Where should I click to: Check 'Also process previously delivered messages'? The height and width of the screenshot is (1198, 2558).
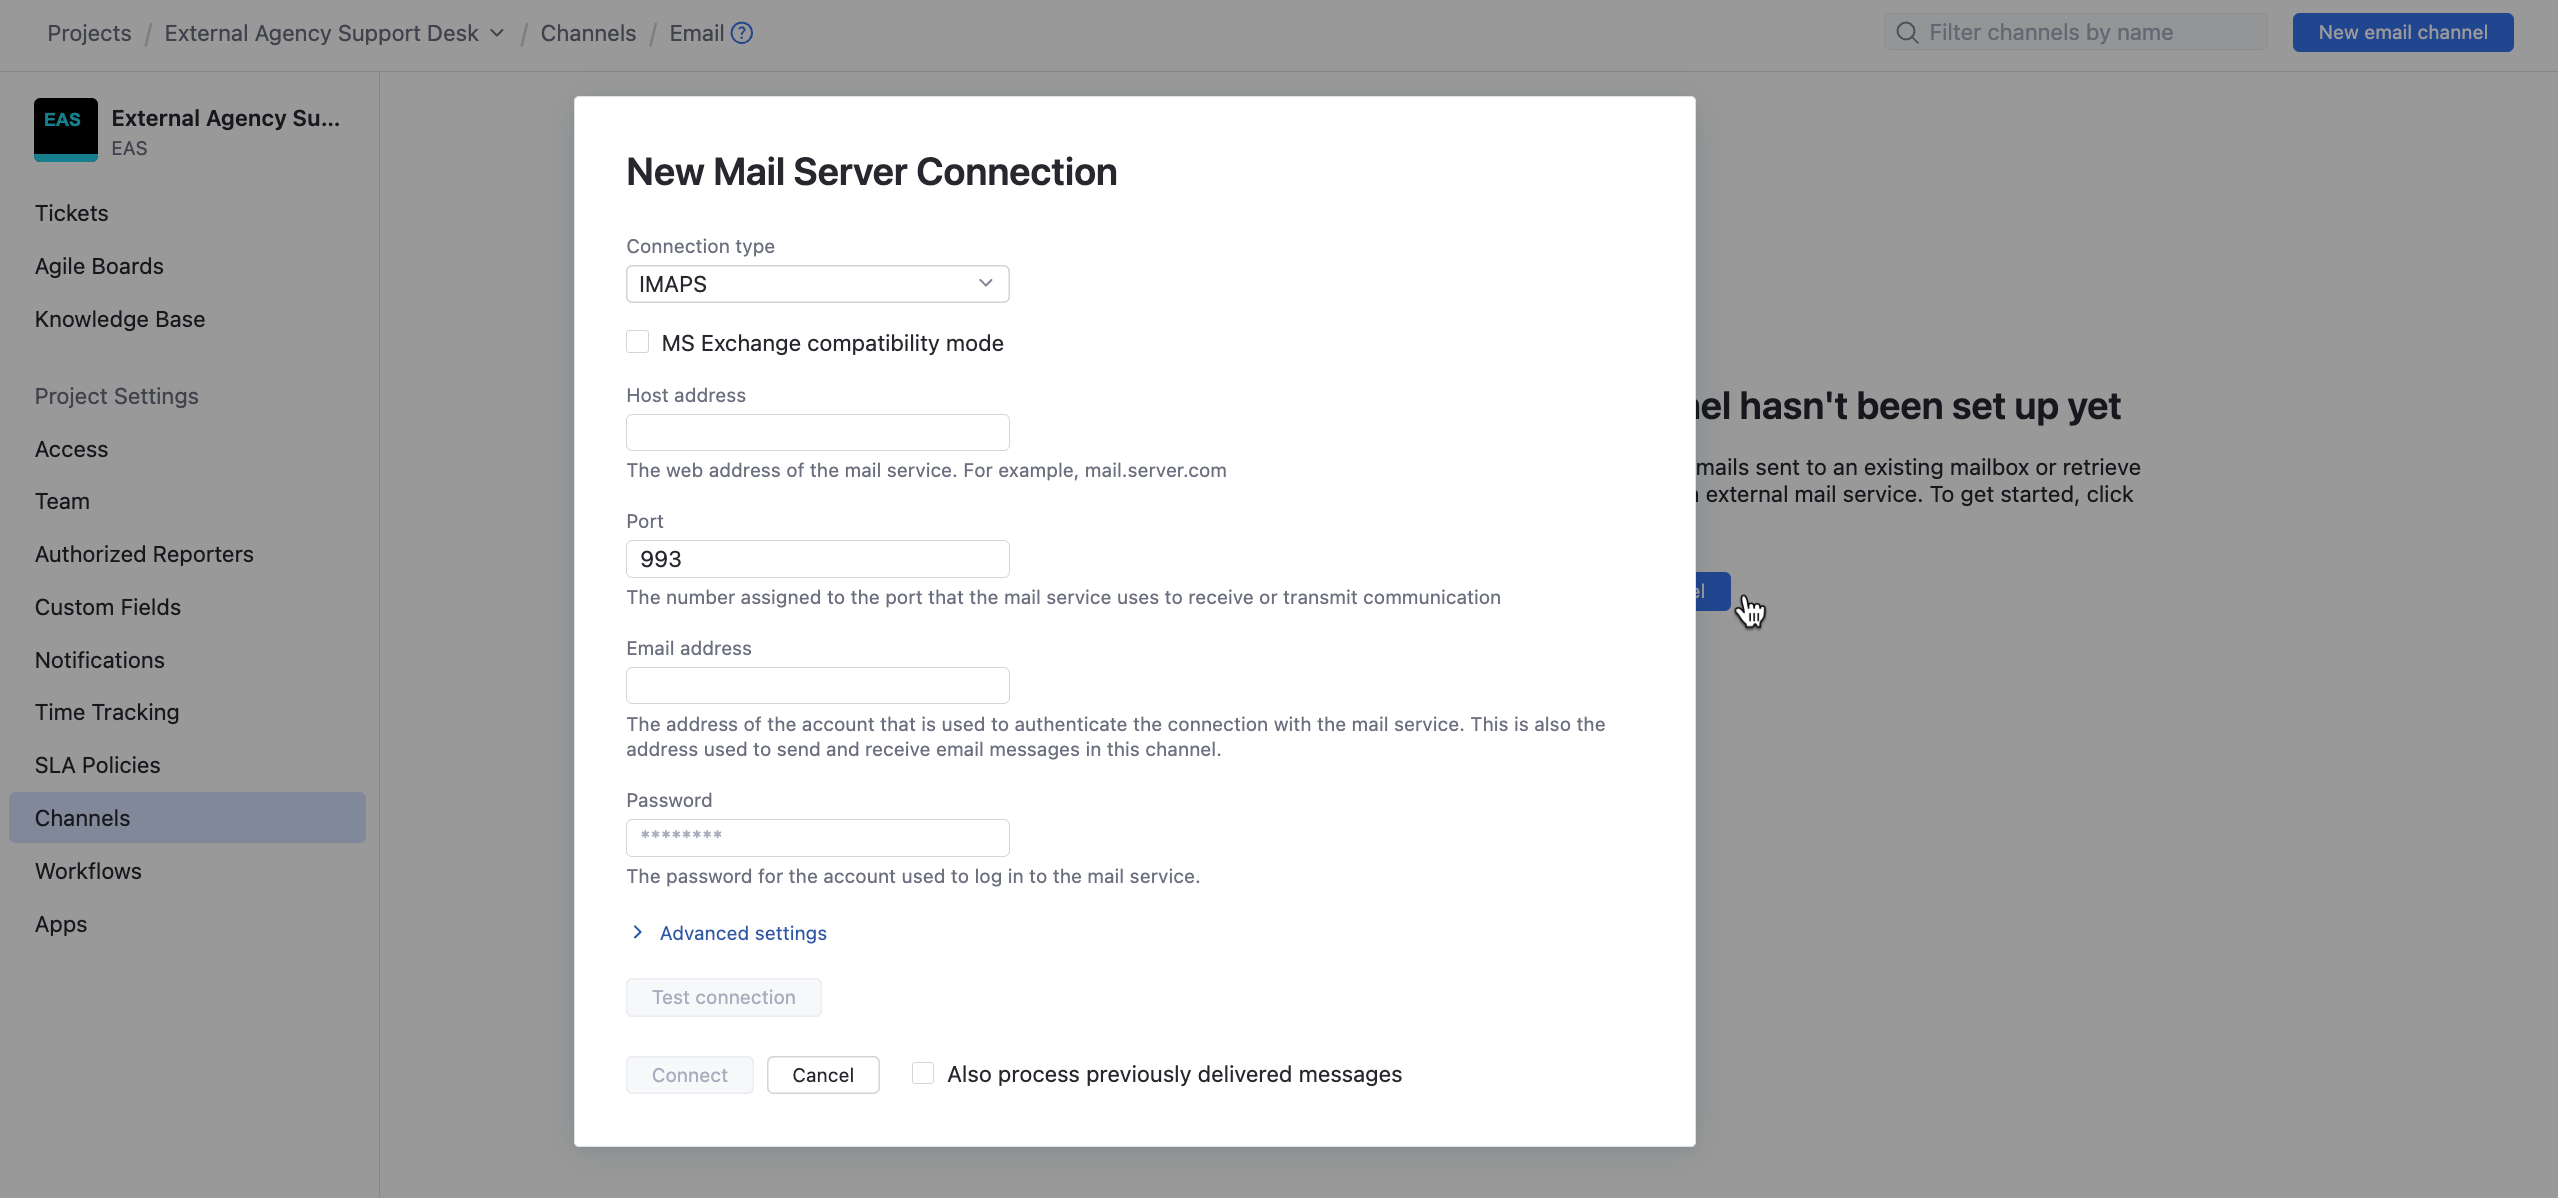coord(922,1072)
